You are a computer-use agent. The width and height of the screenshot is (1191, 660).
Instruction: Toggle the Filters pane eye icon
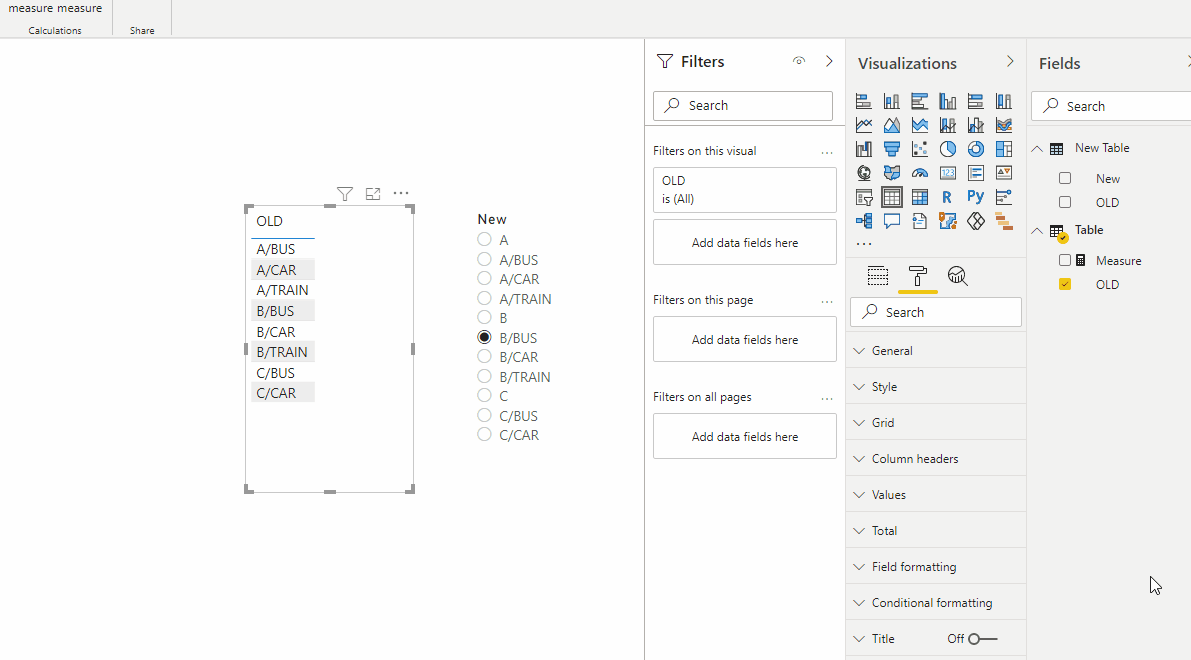pos(799,61)
